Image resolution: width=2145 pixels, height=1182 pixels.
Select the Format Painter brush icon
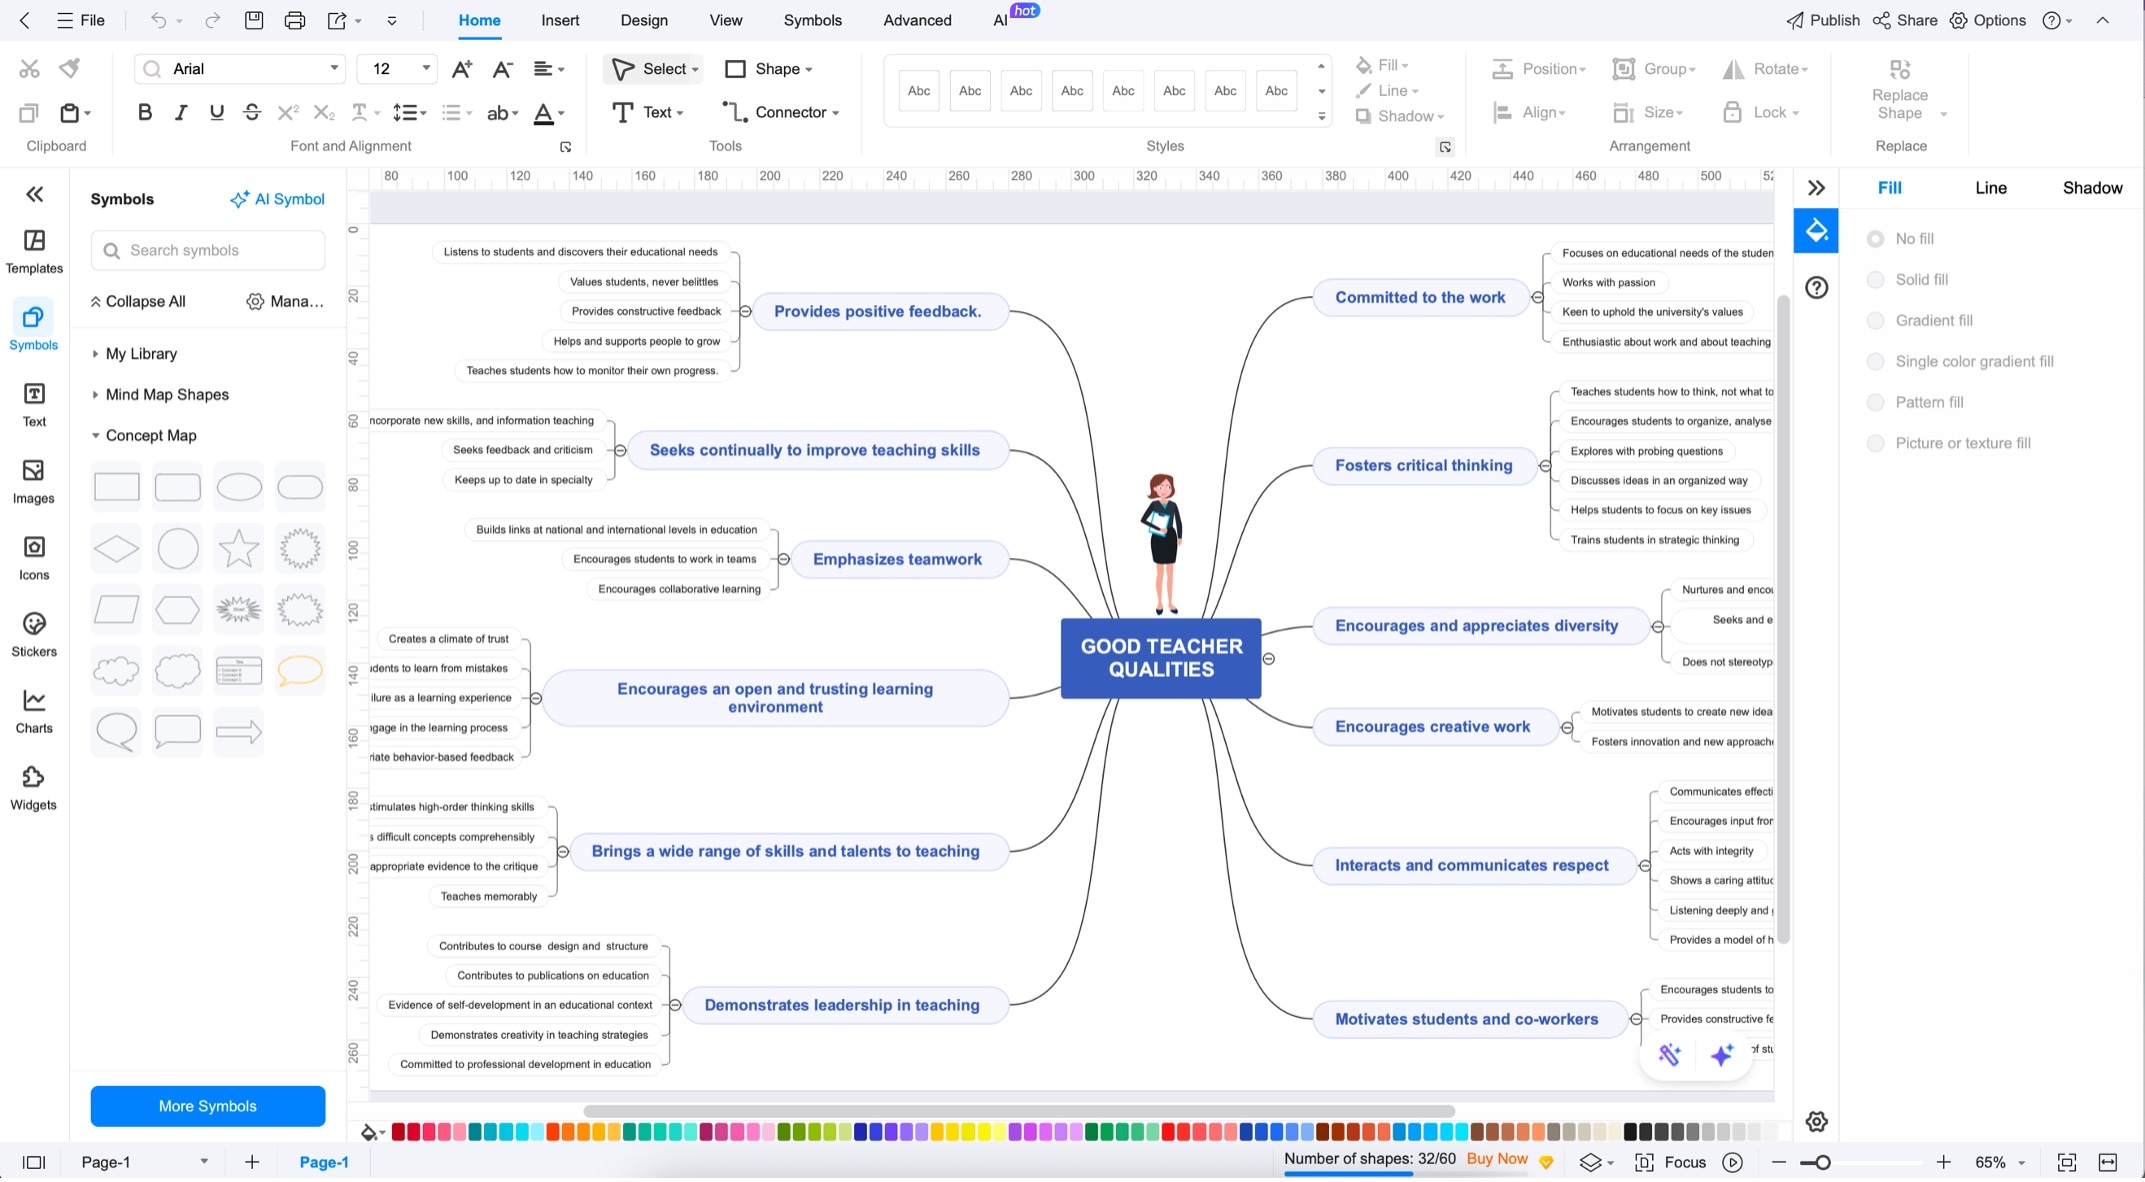69,68
